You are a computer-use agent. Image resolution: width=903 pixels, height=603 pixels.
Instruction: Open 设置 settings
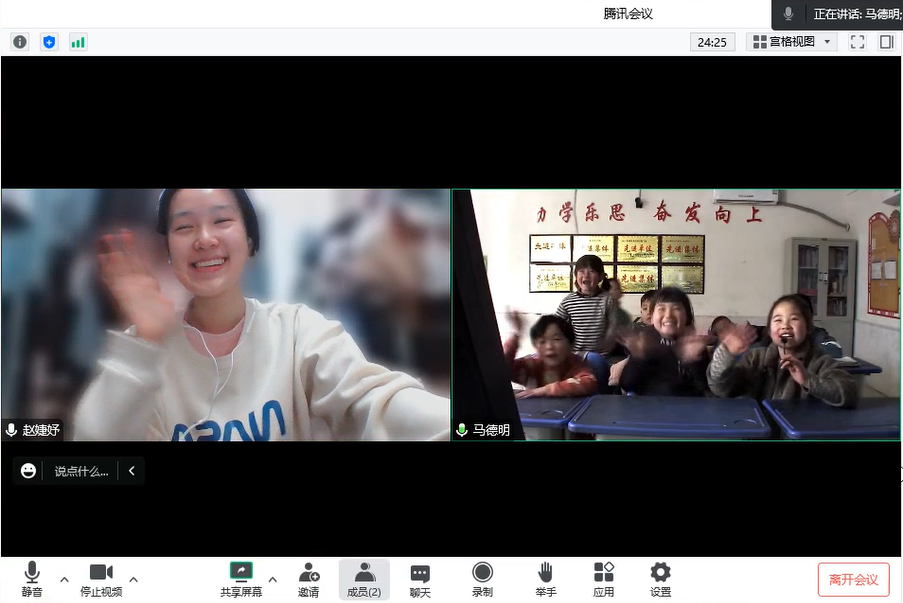click(x=660, y=579)
